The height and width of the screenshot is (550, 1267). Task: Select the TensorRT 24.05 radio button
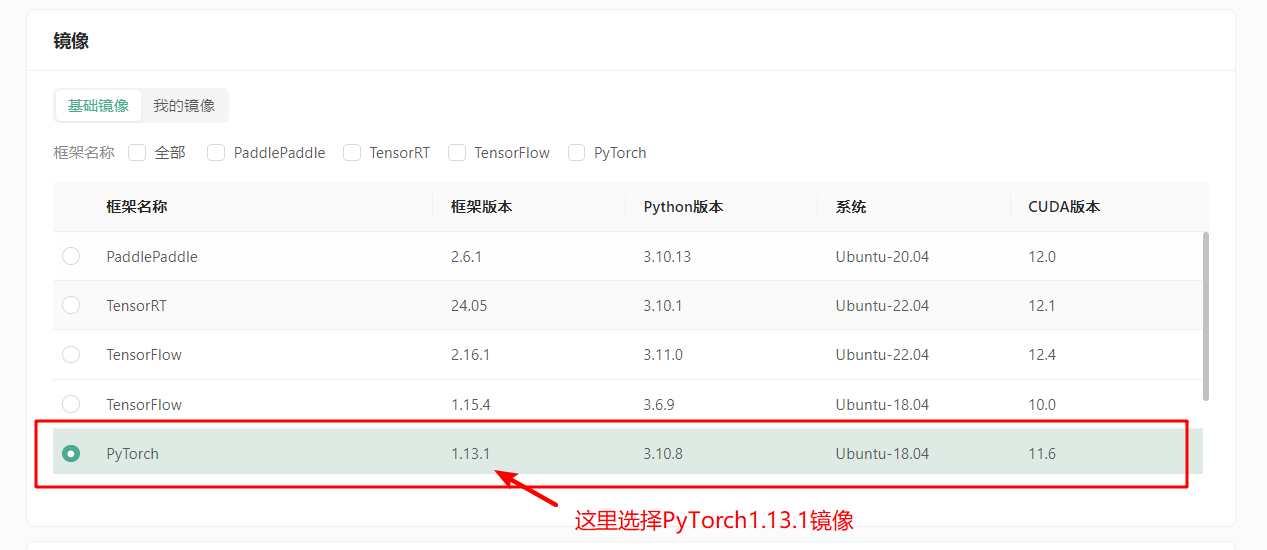[71, 305]
